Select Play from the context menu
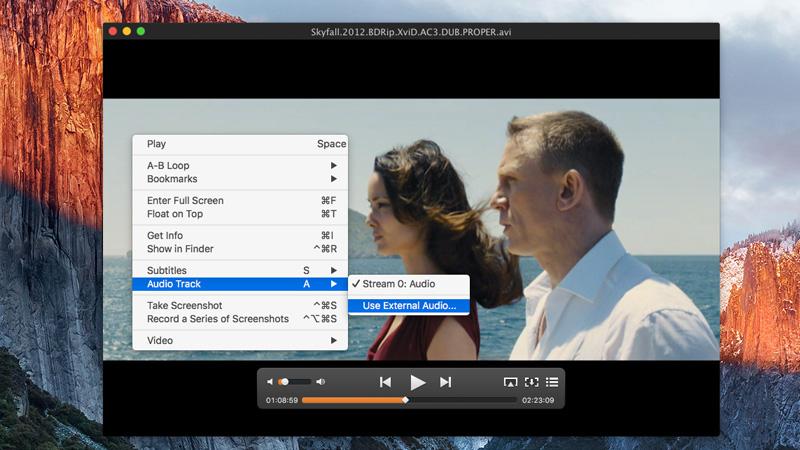 coord(240,144)
